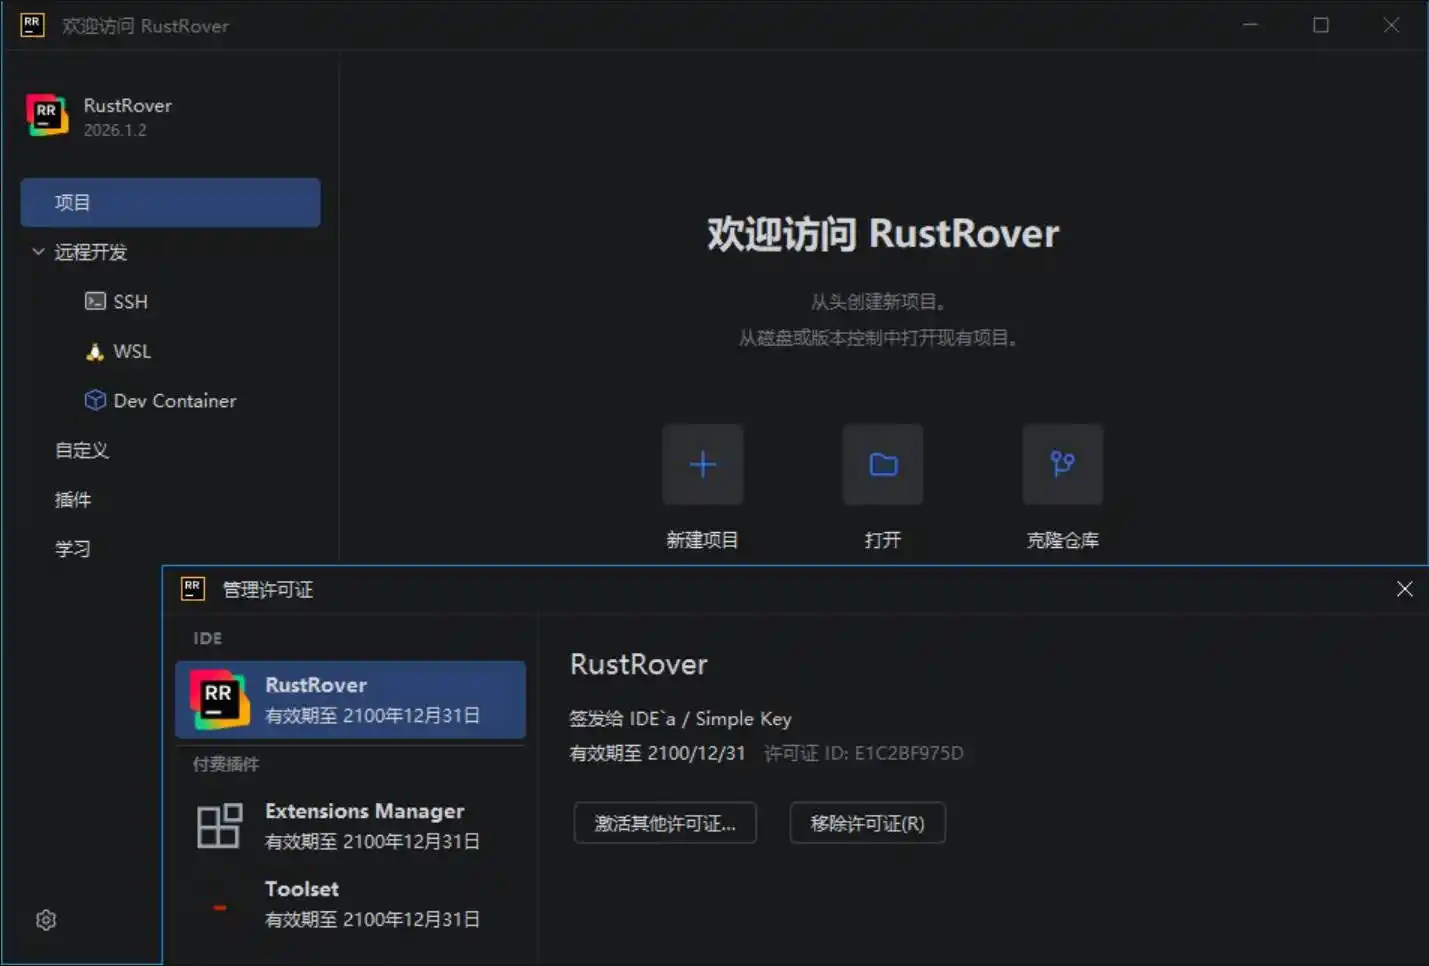Click the Toolset plugin icon
The width and height of the screenshot is (1429, 966).
[x=219, y=907]
